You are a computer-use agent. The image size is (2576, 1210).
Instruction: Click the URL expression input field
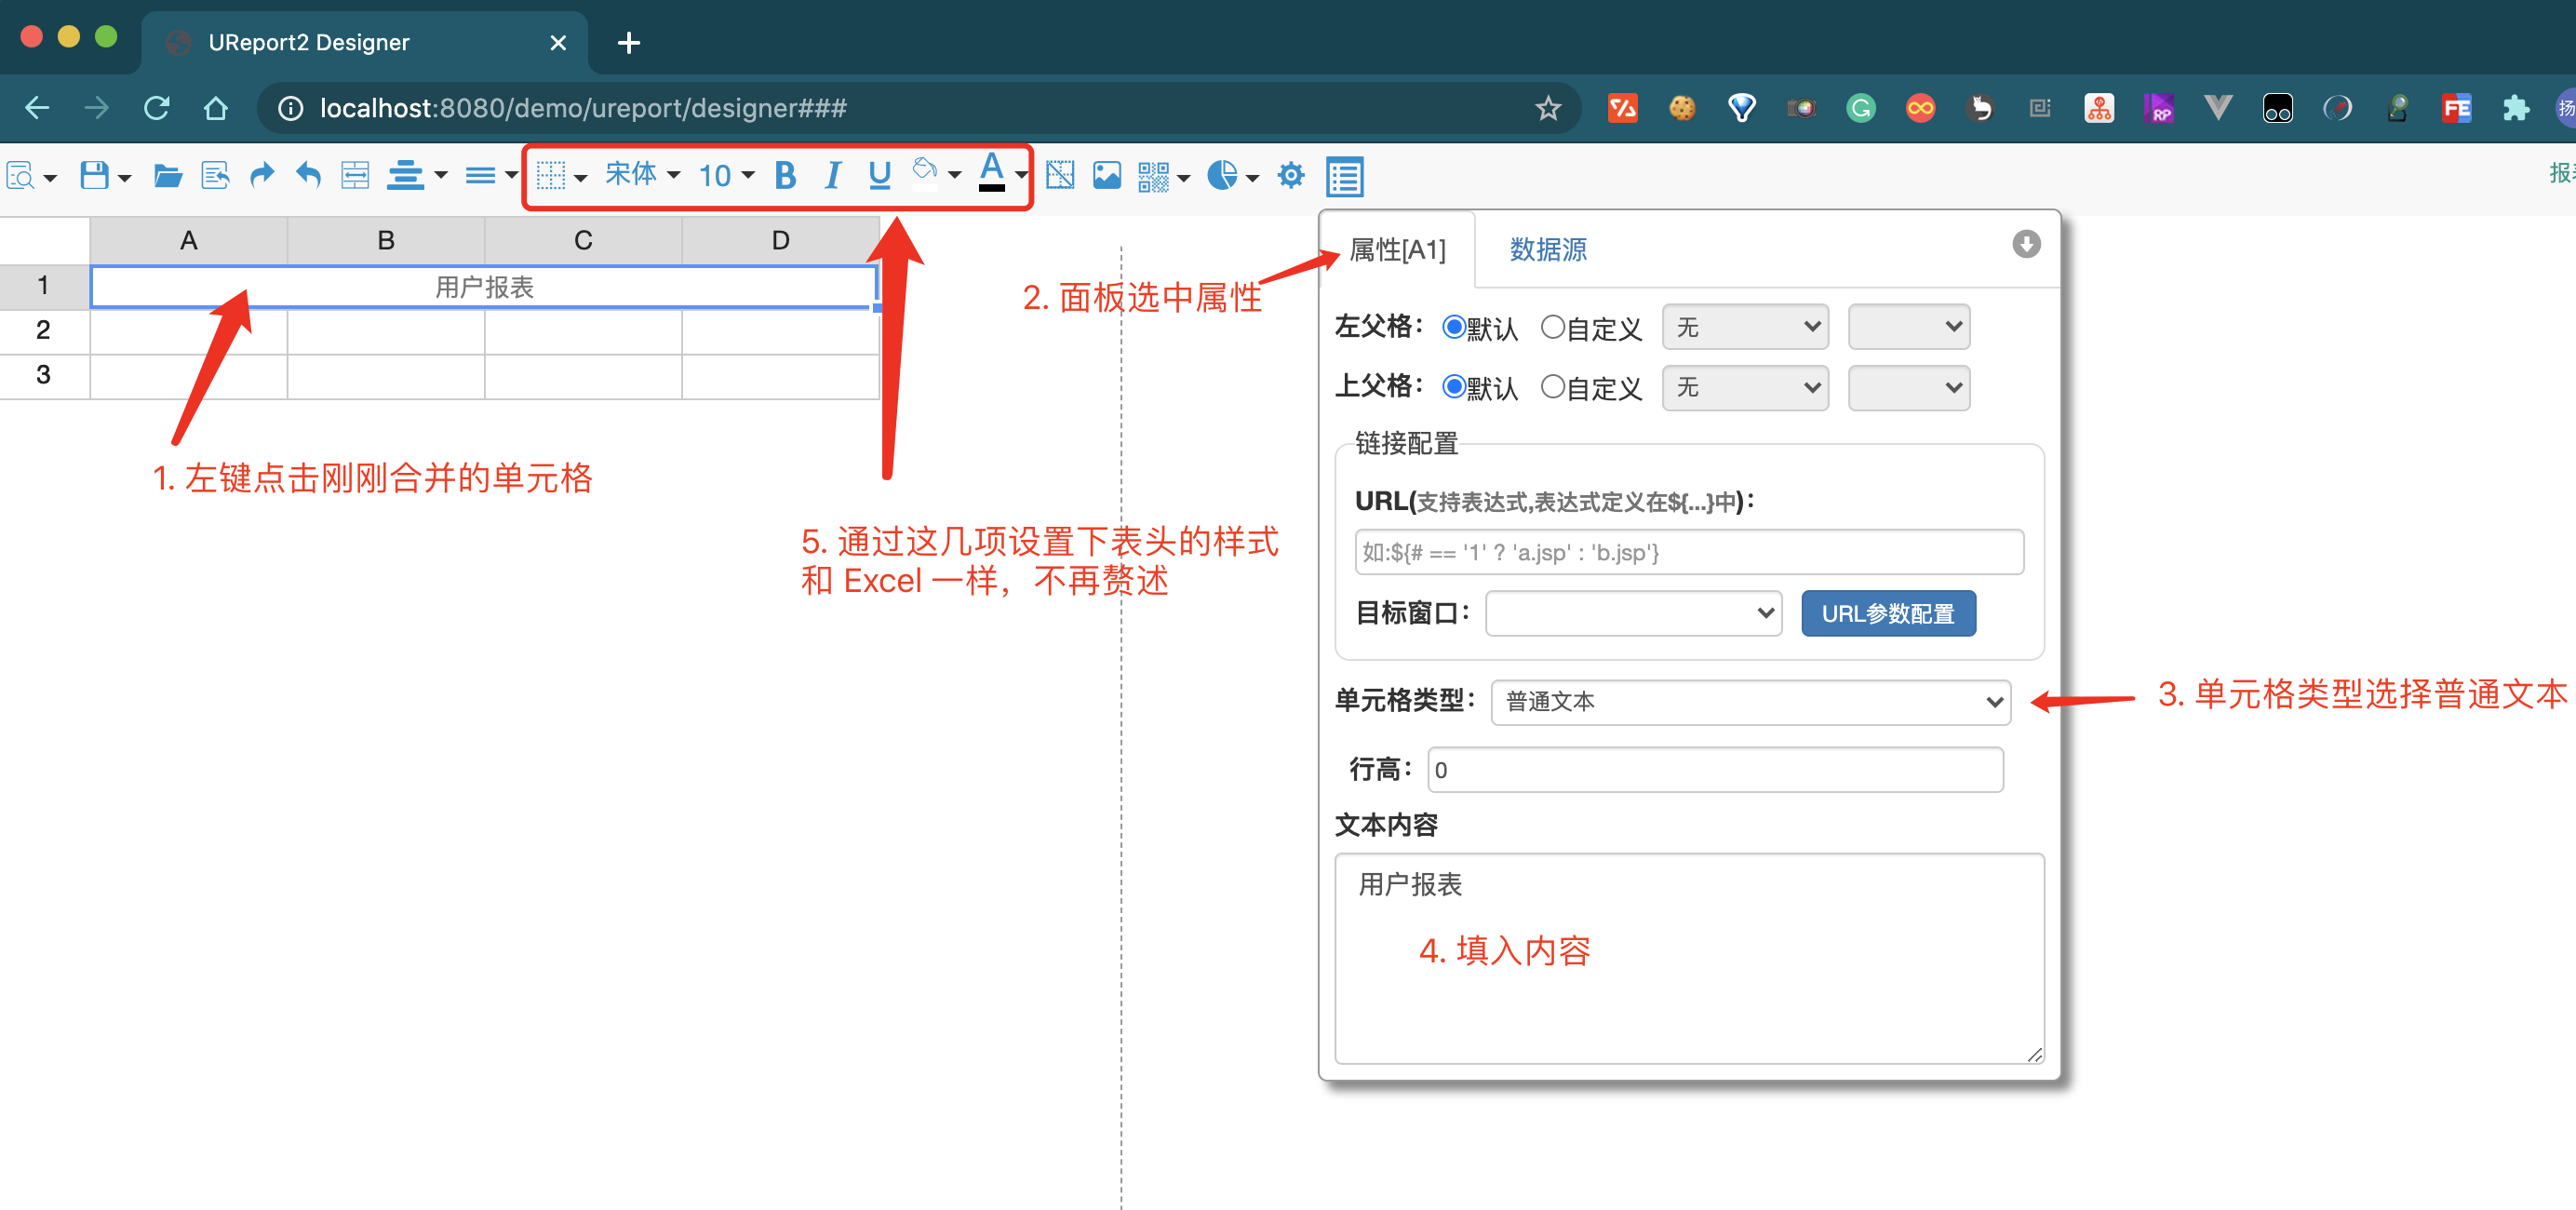pos(1688,552)
